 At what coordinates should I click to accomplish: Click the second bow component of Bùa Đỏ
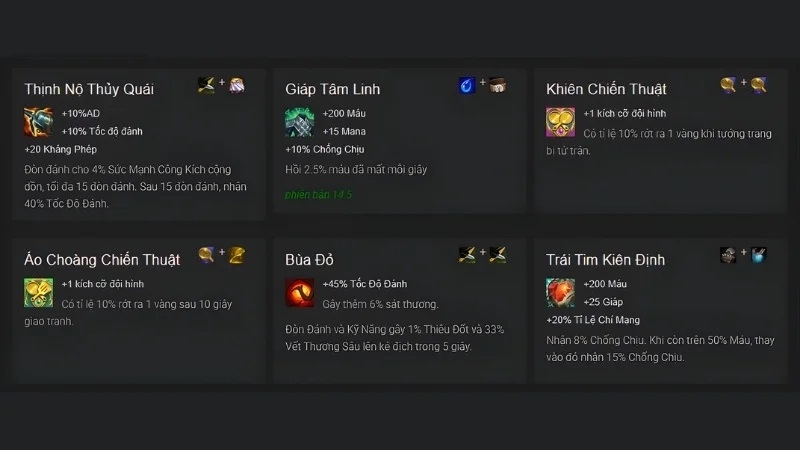click(x=497, y=255)
